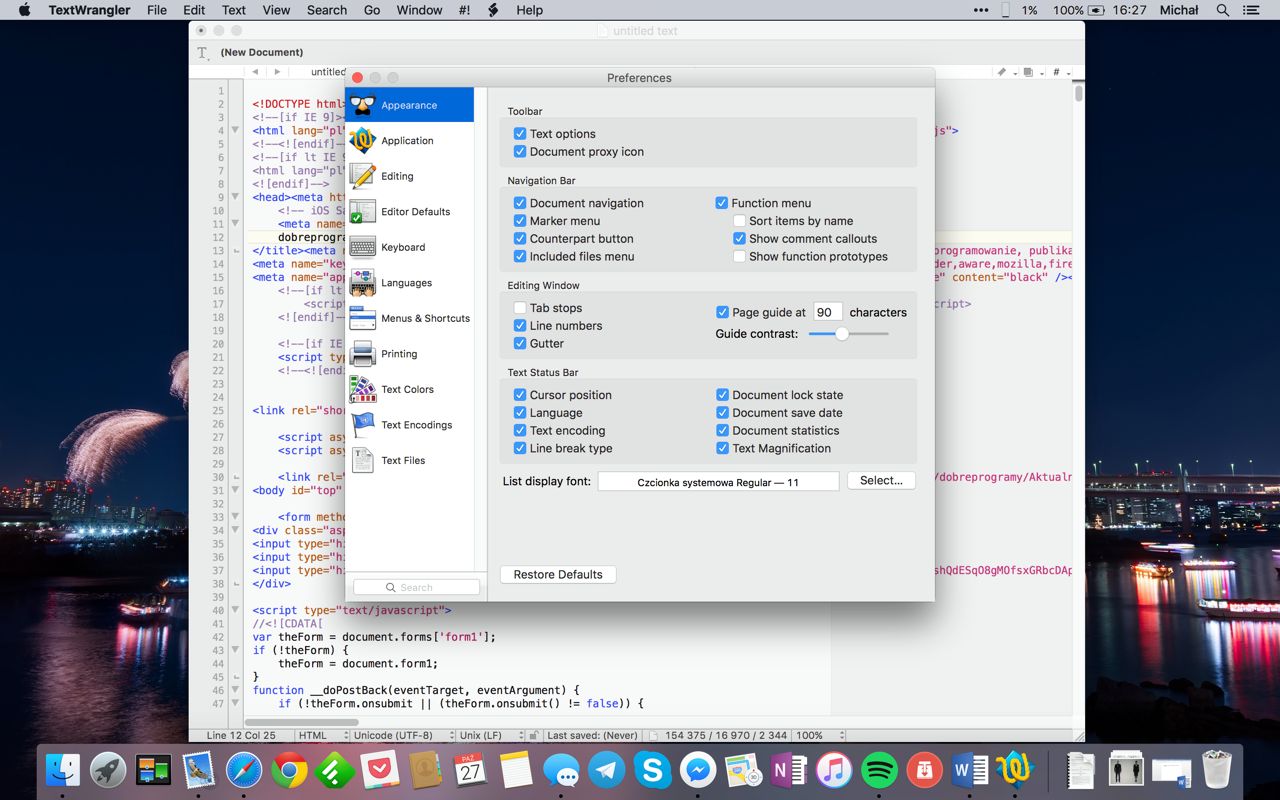This screenshot has height=800, width=1280.
Task: Collapse the fold triangle at line 4
Action: tap(236, 130)
